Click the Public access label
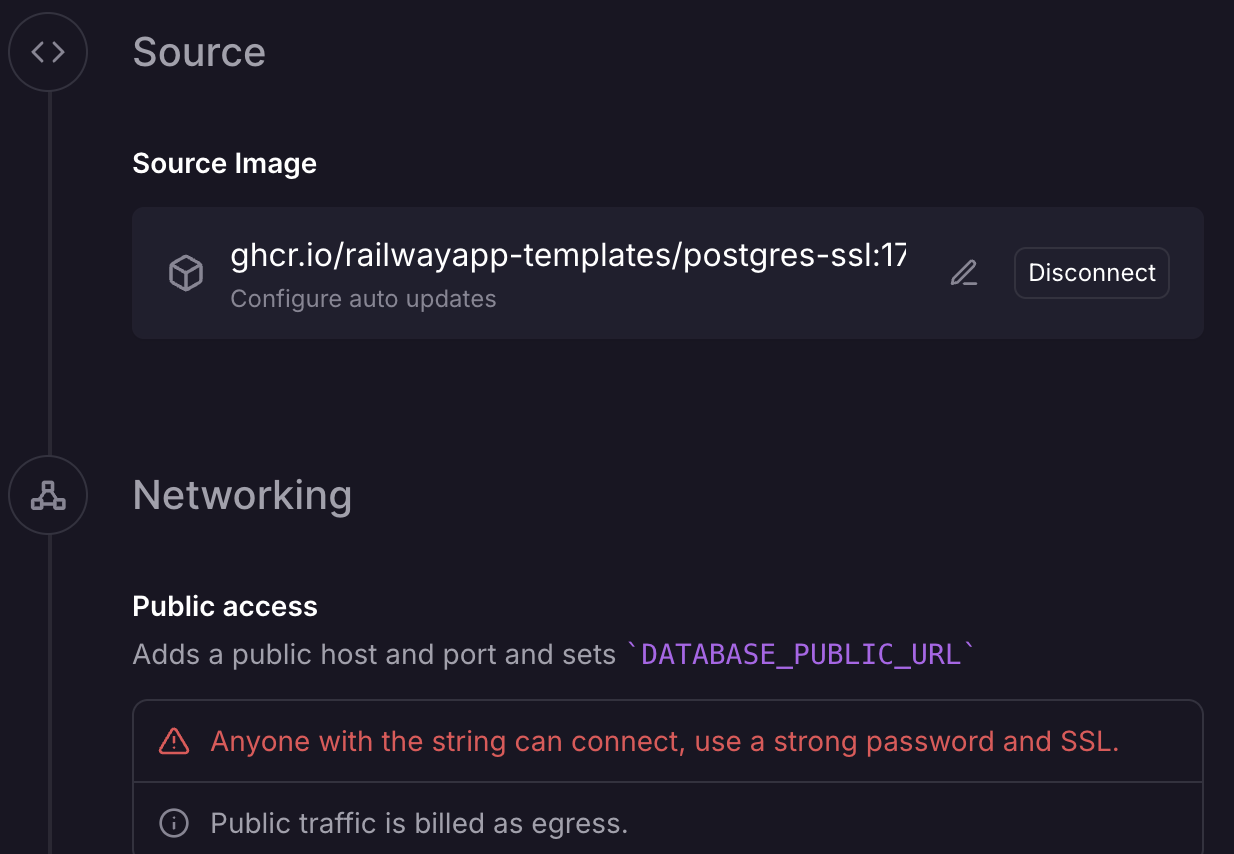The image size is (1234, 854). tap(225, 606)
